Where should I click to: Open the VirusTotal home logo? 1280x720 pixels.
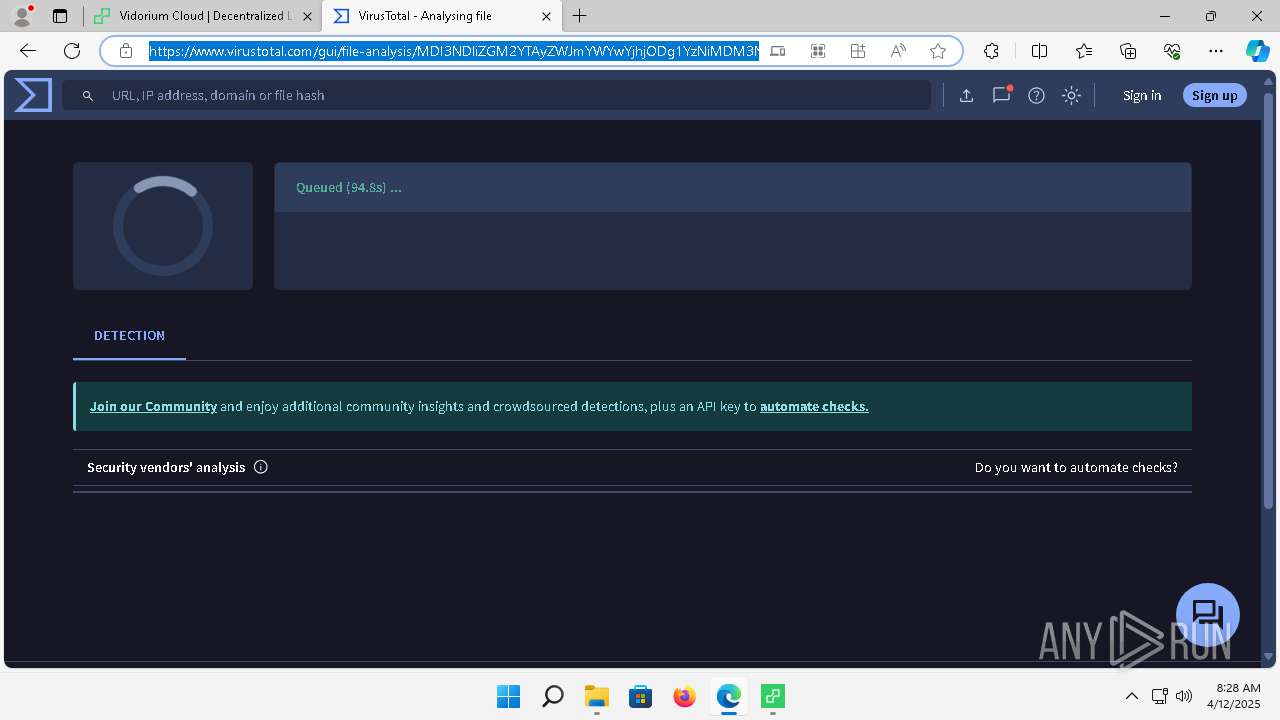pos(33,95)
